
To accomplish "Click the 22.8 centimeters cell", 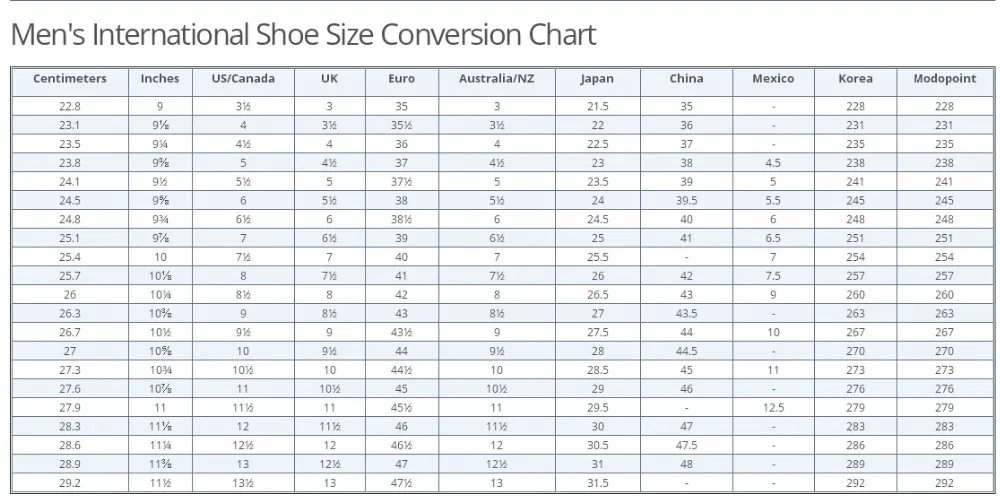I will 70,106.
